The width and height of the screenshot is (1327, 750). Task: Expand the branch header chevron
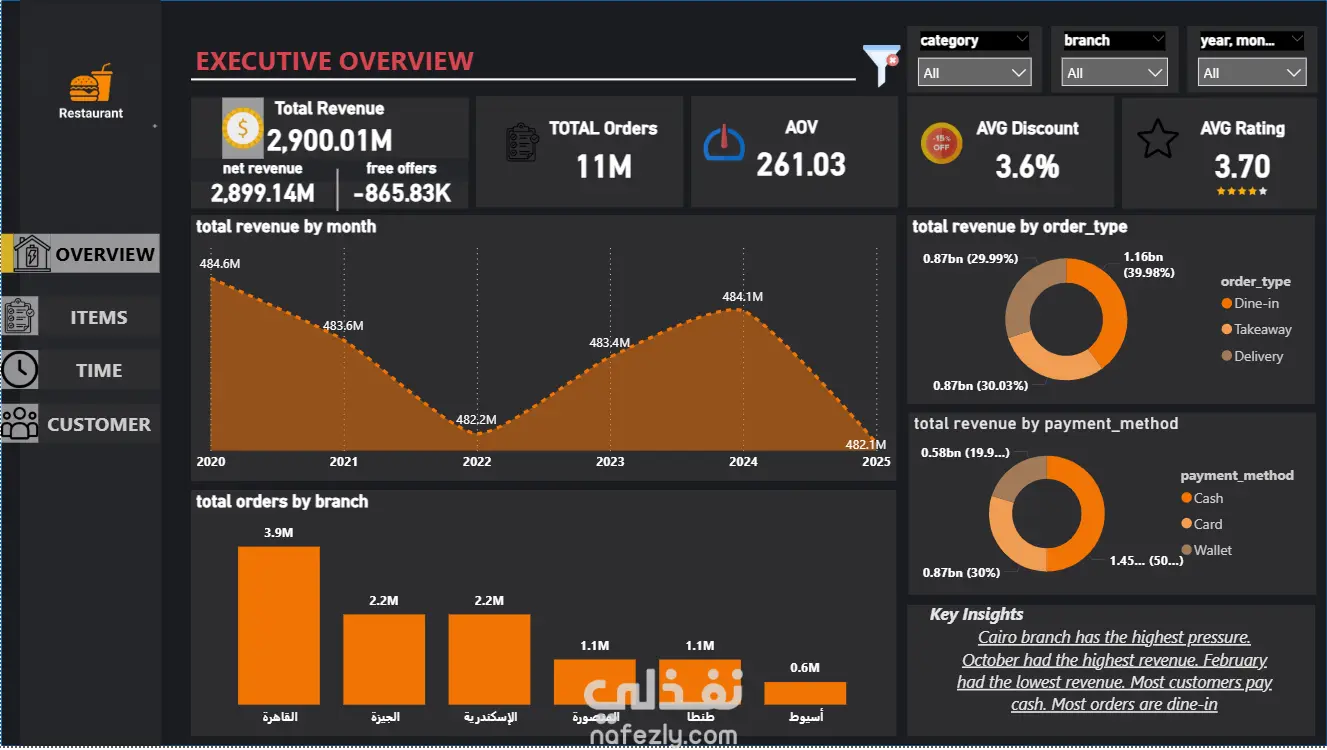pyautogui.click(x=1157, y=41)
